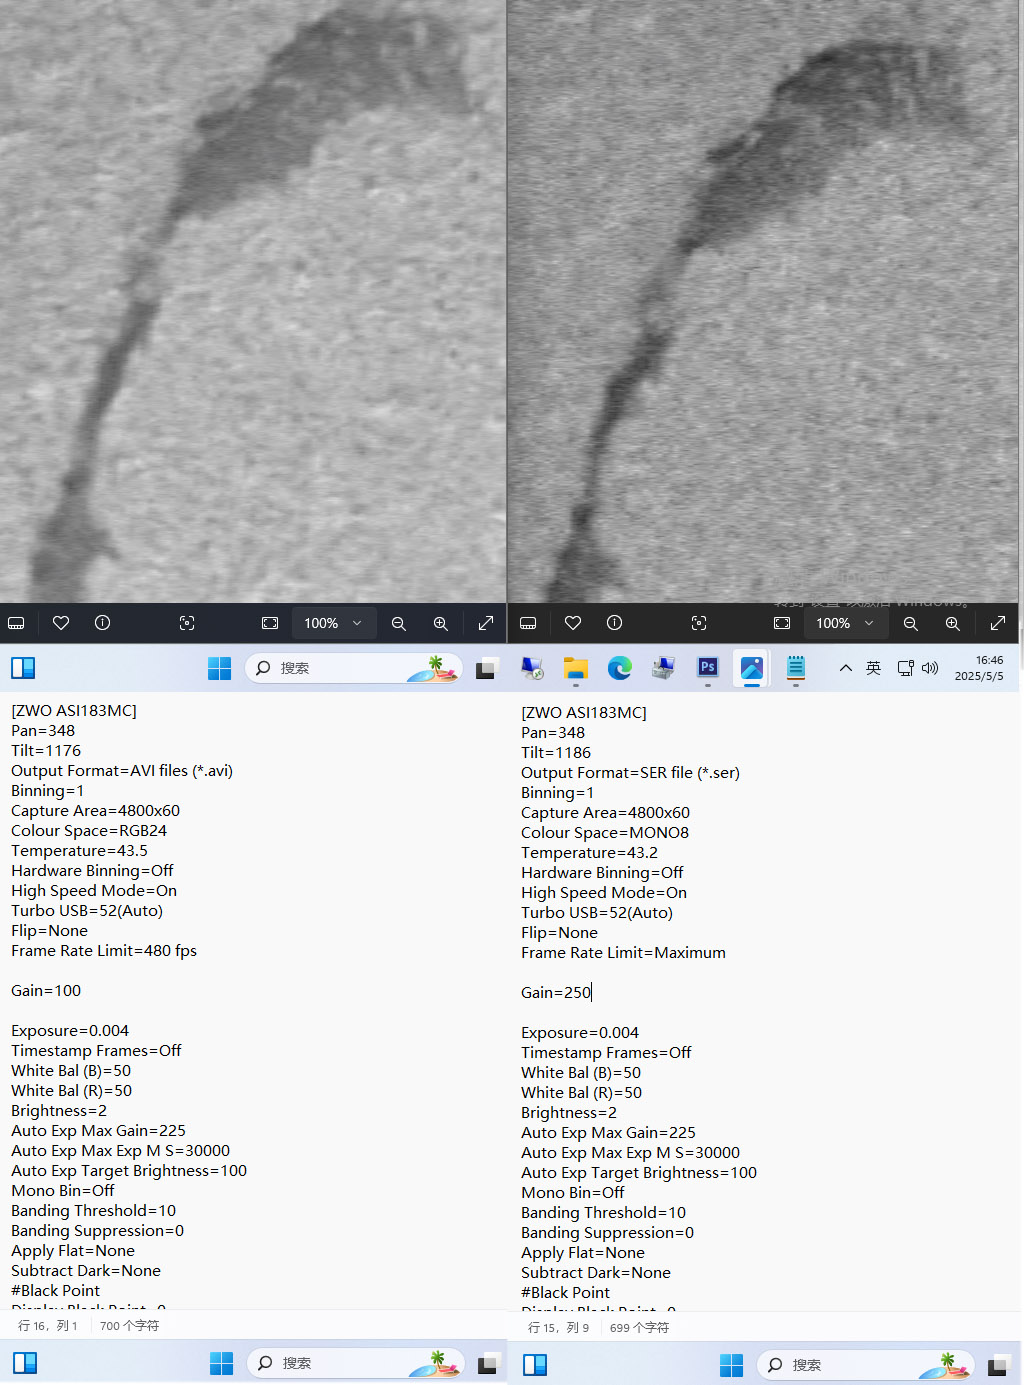The height and width of the screenshot is (1385, 1024).
Task: Open Photoshop from the taskbar
Action: [708, 667]
